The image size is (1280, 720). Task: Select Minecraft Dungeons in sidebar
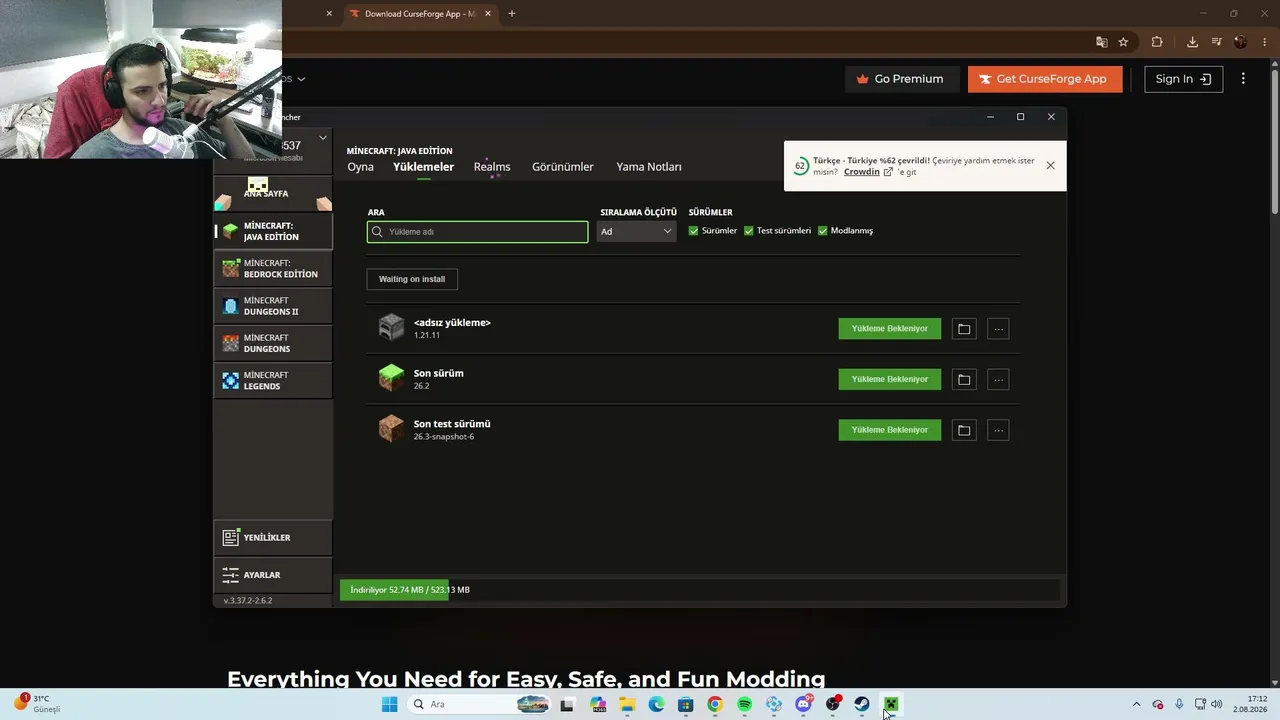[x=273, y=343]
